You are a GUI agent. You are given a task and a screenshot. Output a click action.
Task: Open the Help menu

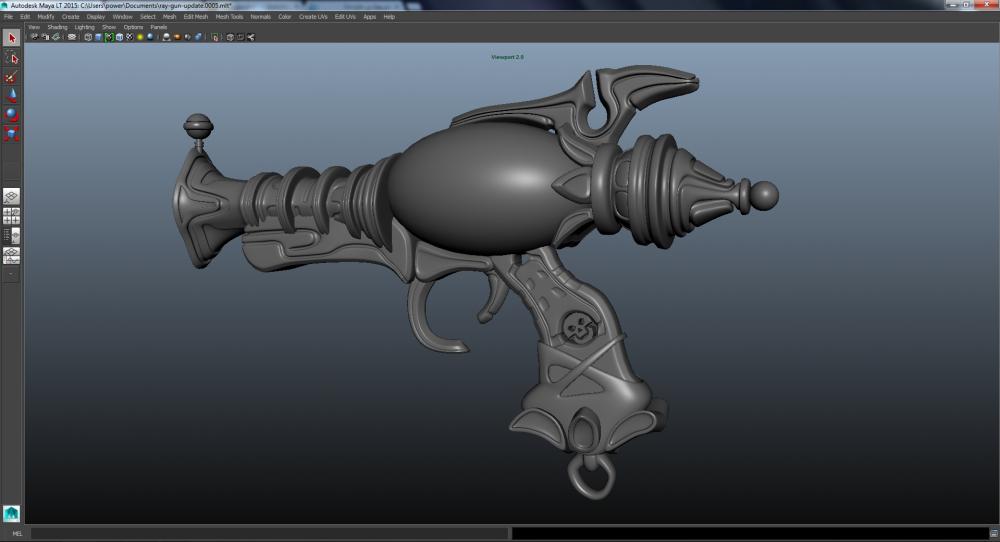click(389, 17)
